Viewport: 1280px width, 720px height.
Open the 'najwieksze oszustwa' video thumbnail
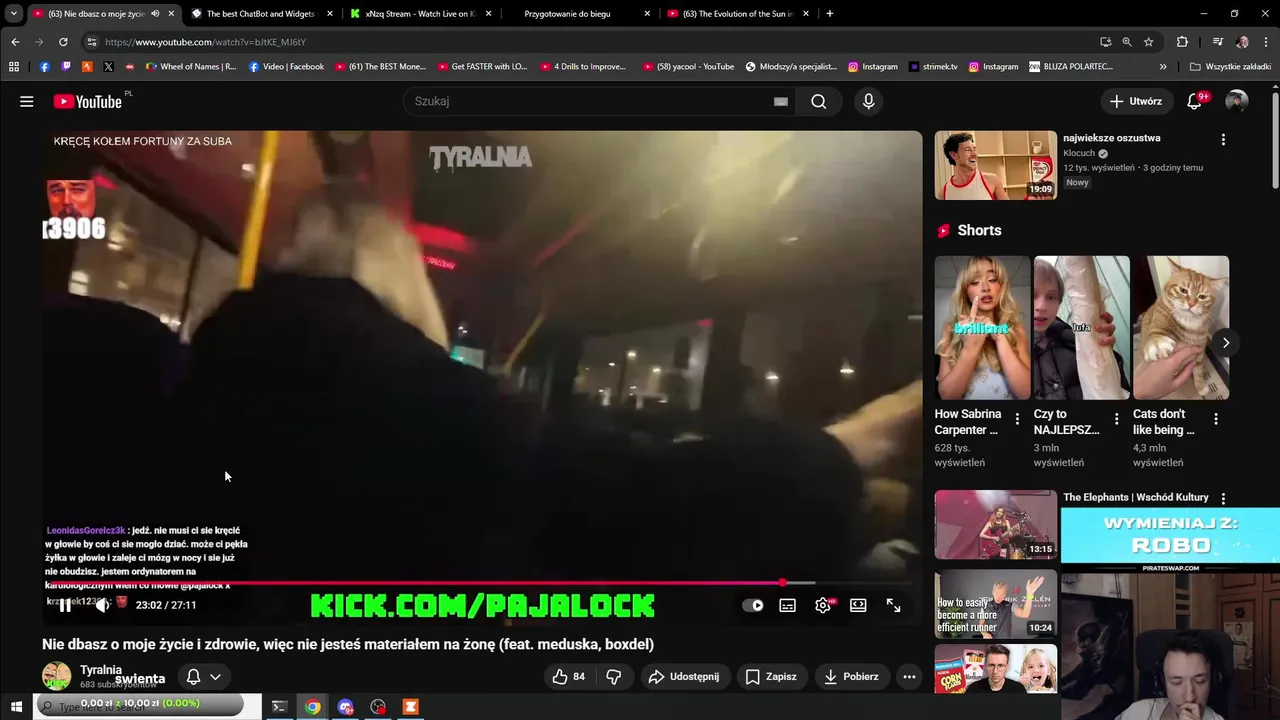coord(995,165)
